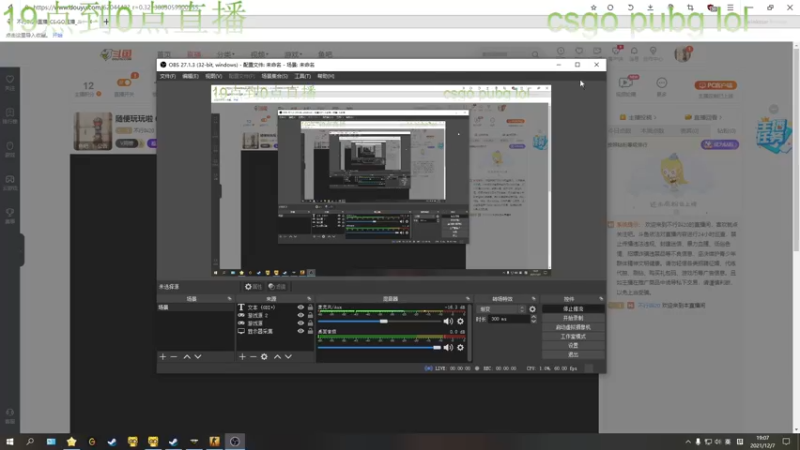
Task: Open the 视图(V) menu in OBS
Action: point(214,76)
